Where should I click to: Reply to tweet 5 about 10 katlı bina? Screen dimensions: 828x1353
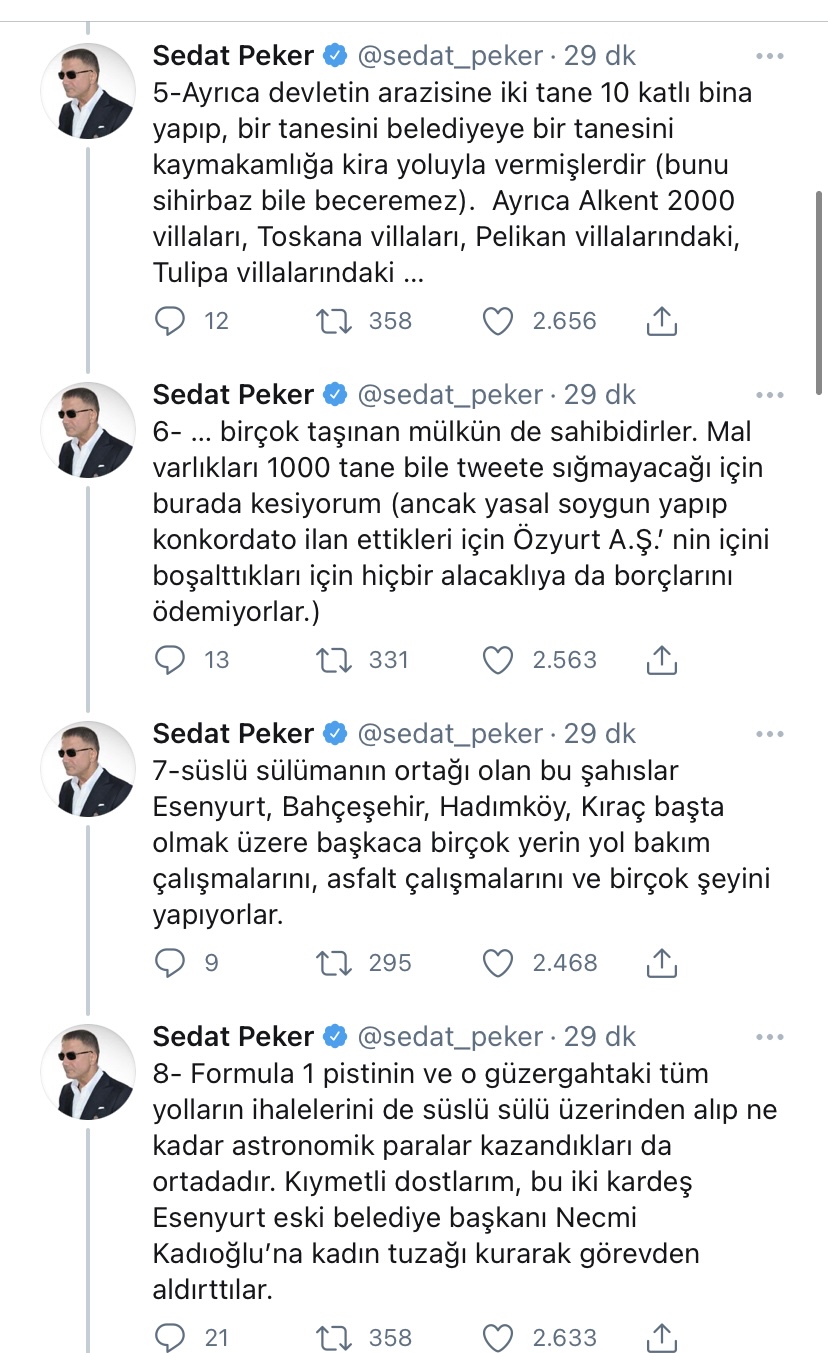(172, 321)
